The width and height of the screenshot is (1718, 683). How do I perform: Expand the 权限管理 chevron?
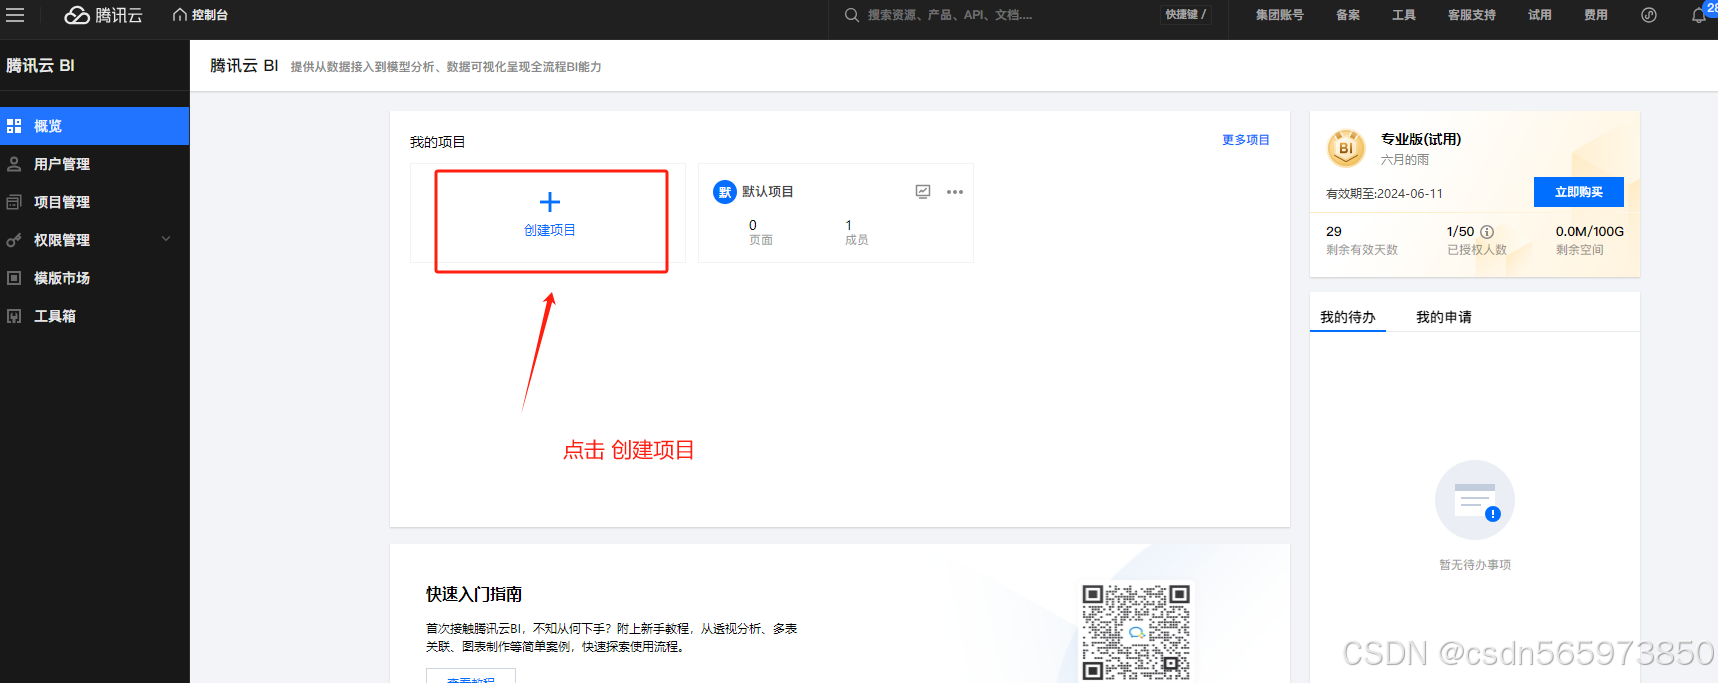(x=166, y=239)
